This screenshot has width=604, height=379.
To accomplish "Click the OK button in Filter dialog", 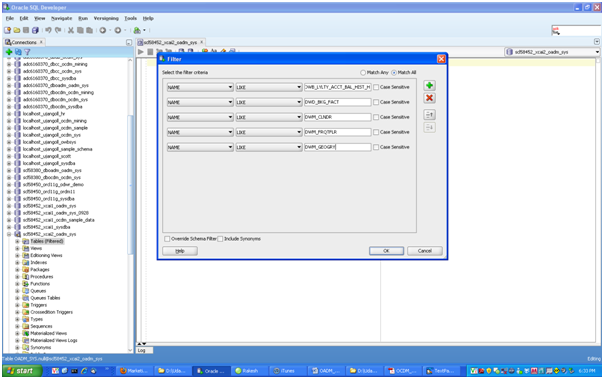I will pyautogui.click(x=386, y=251).
